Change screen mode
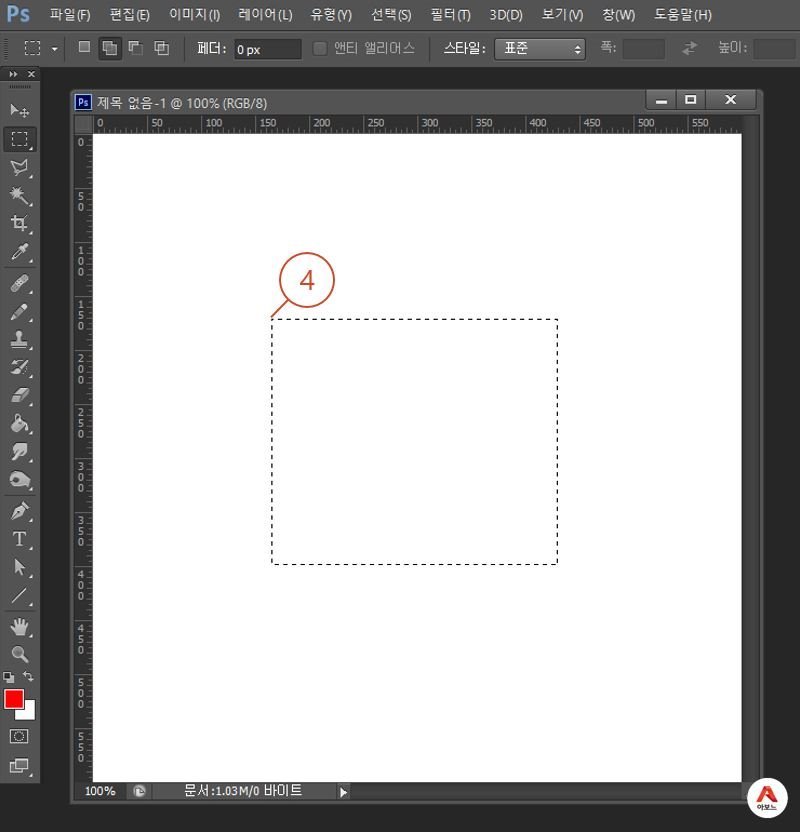This screenshot has height=832, width=800. click(19, 765)
